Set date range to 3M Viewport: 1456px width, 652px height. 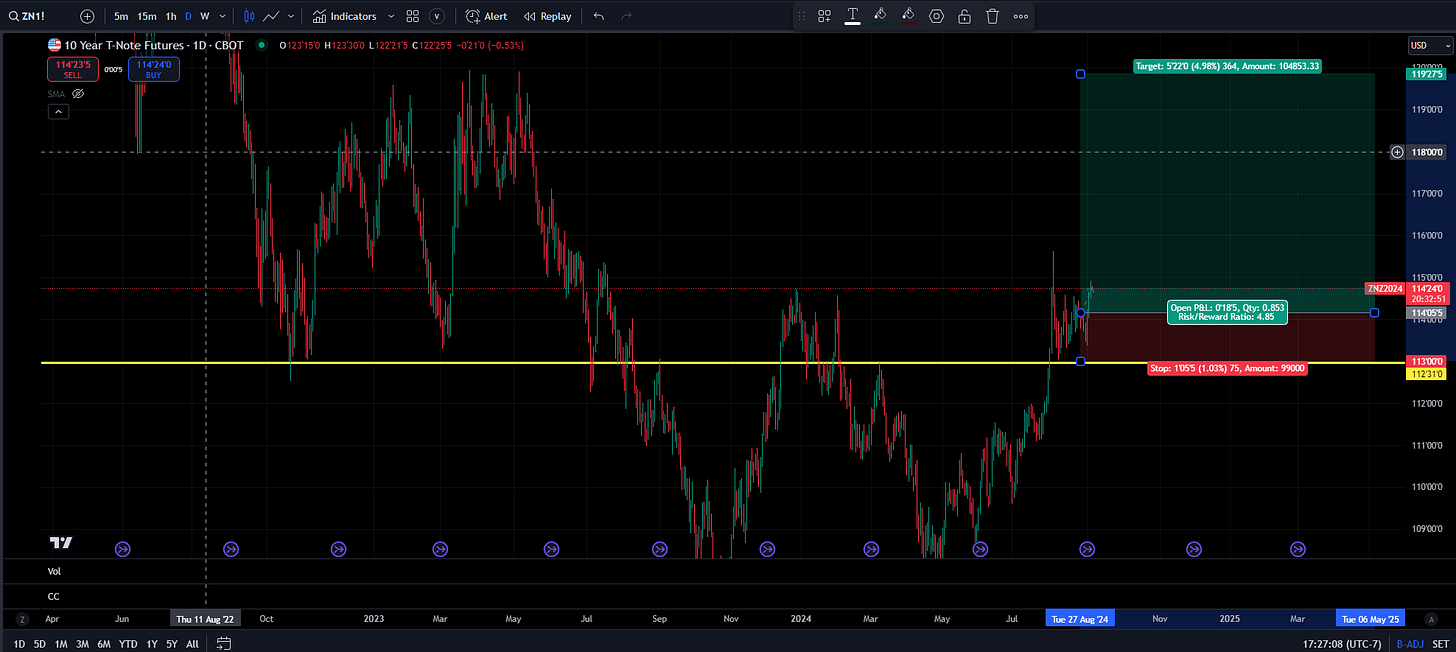point(82,643)
